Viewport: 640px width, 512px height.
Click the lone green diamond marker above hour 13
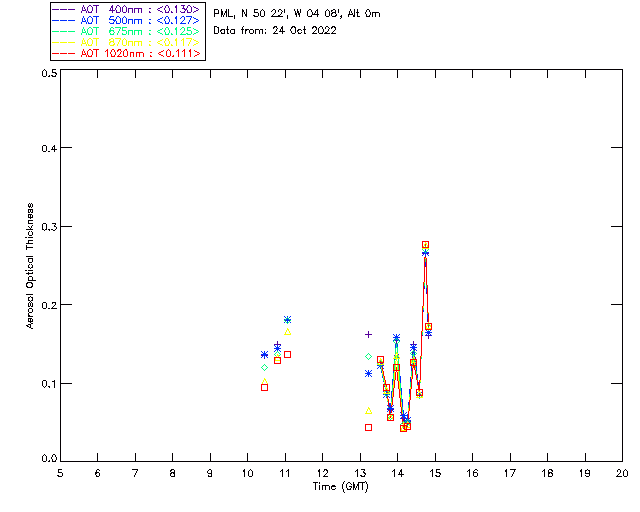pos(368,357)
